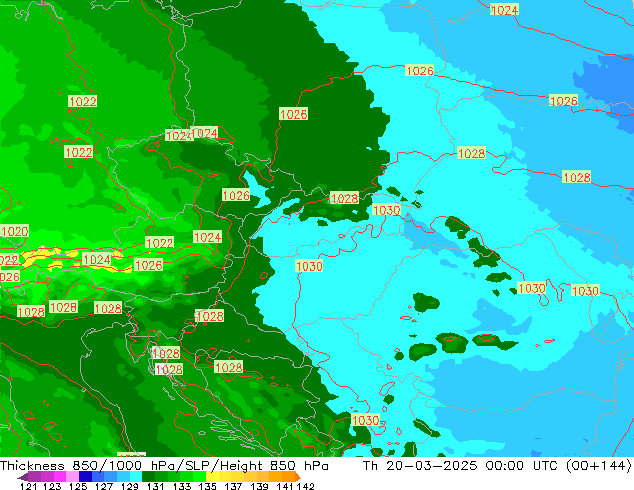Click the date 20-03-2025
The height and width of the screenshot is (490, 634).
coord(432,466)
